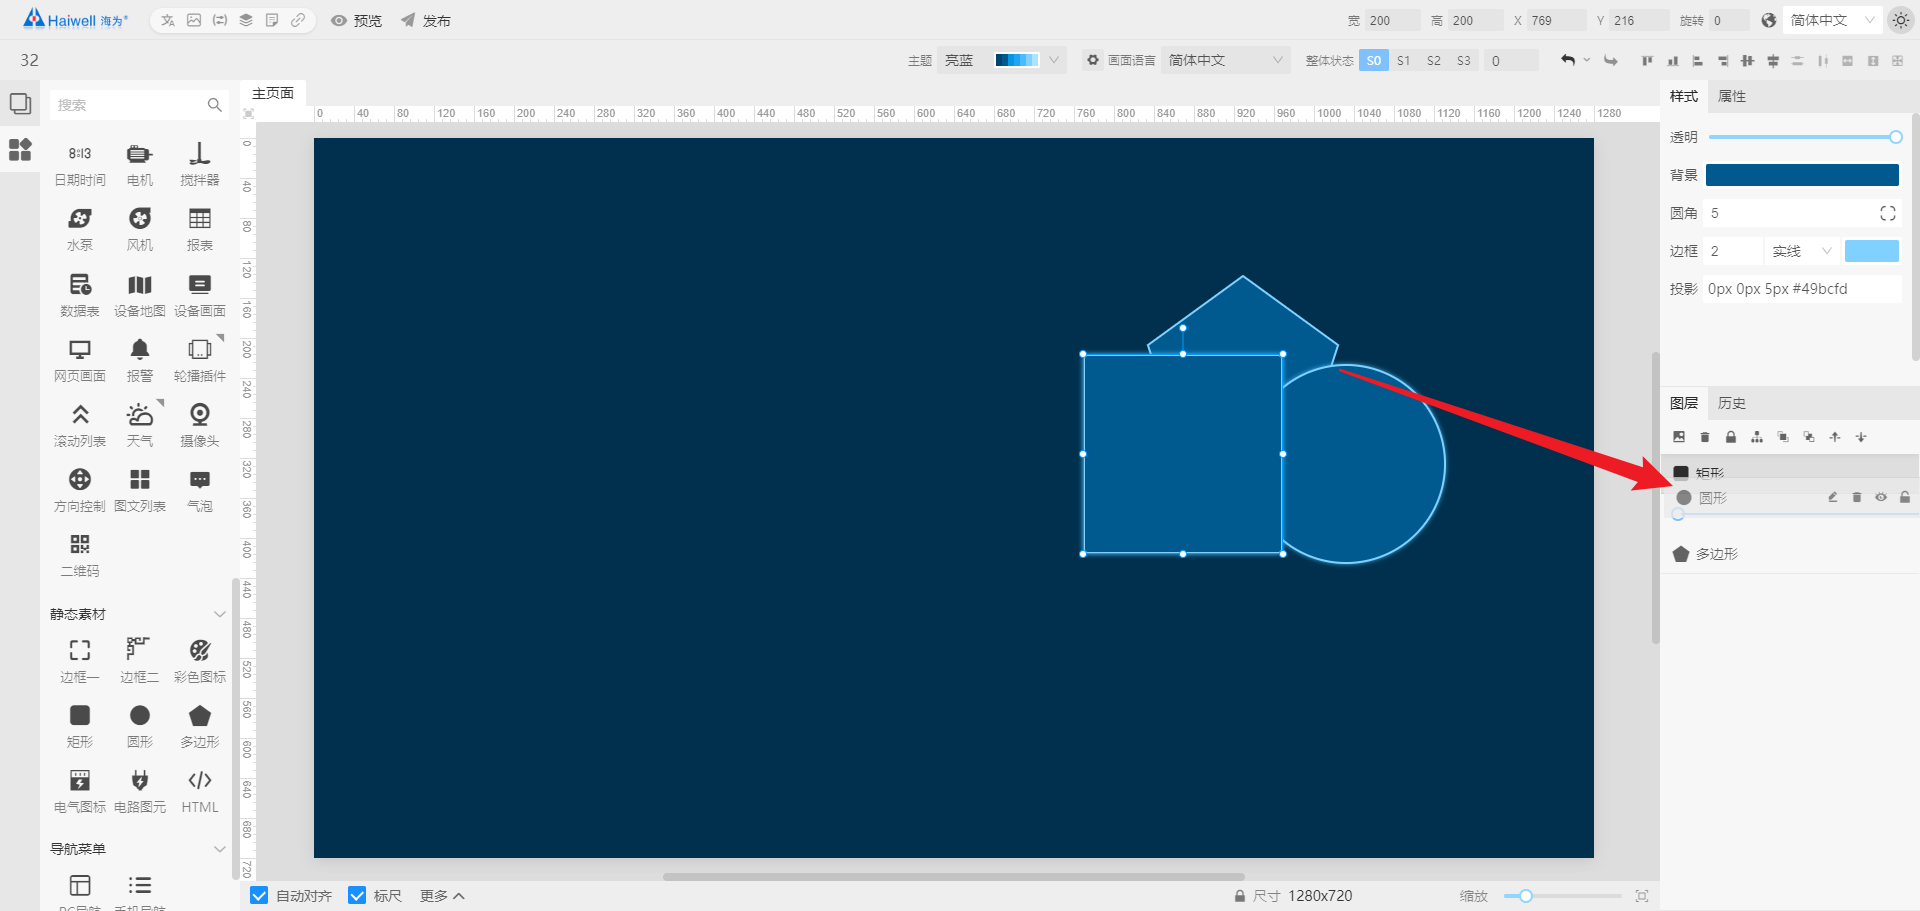Switch to the 属性 properties tab
This screenshot has height=911, width=1920.
pos(1732,96)
